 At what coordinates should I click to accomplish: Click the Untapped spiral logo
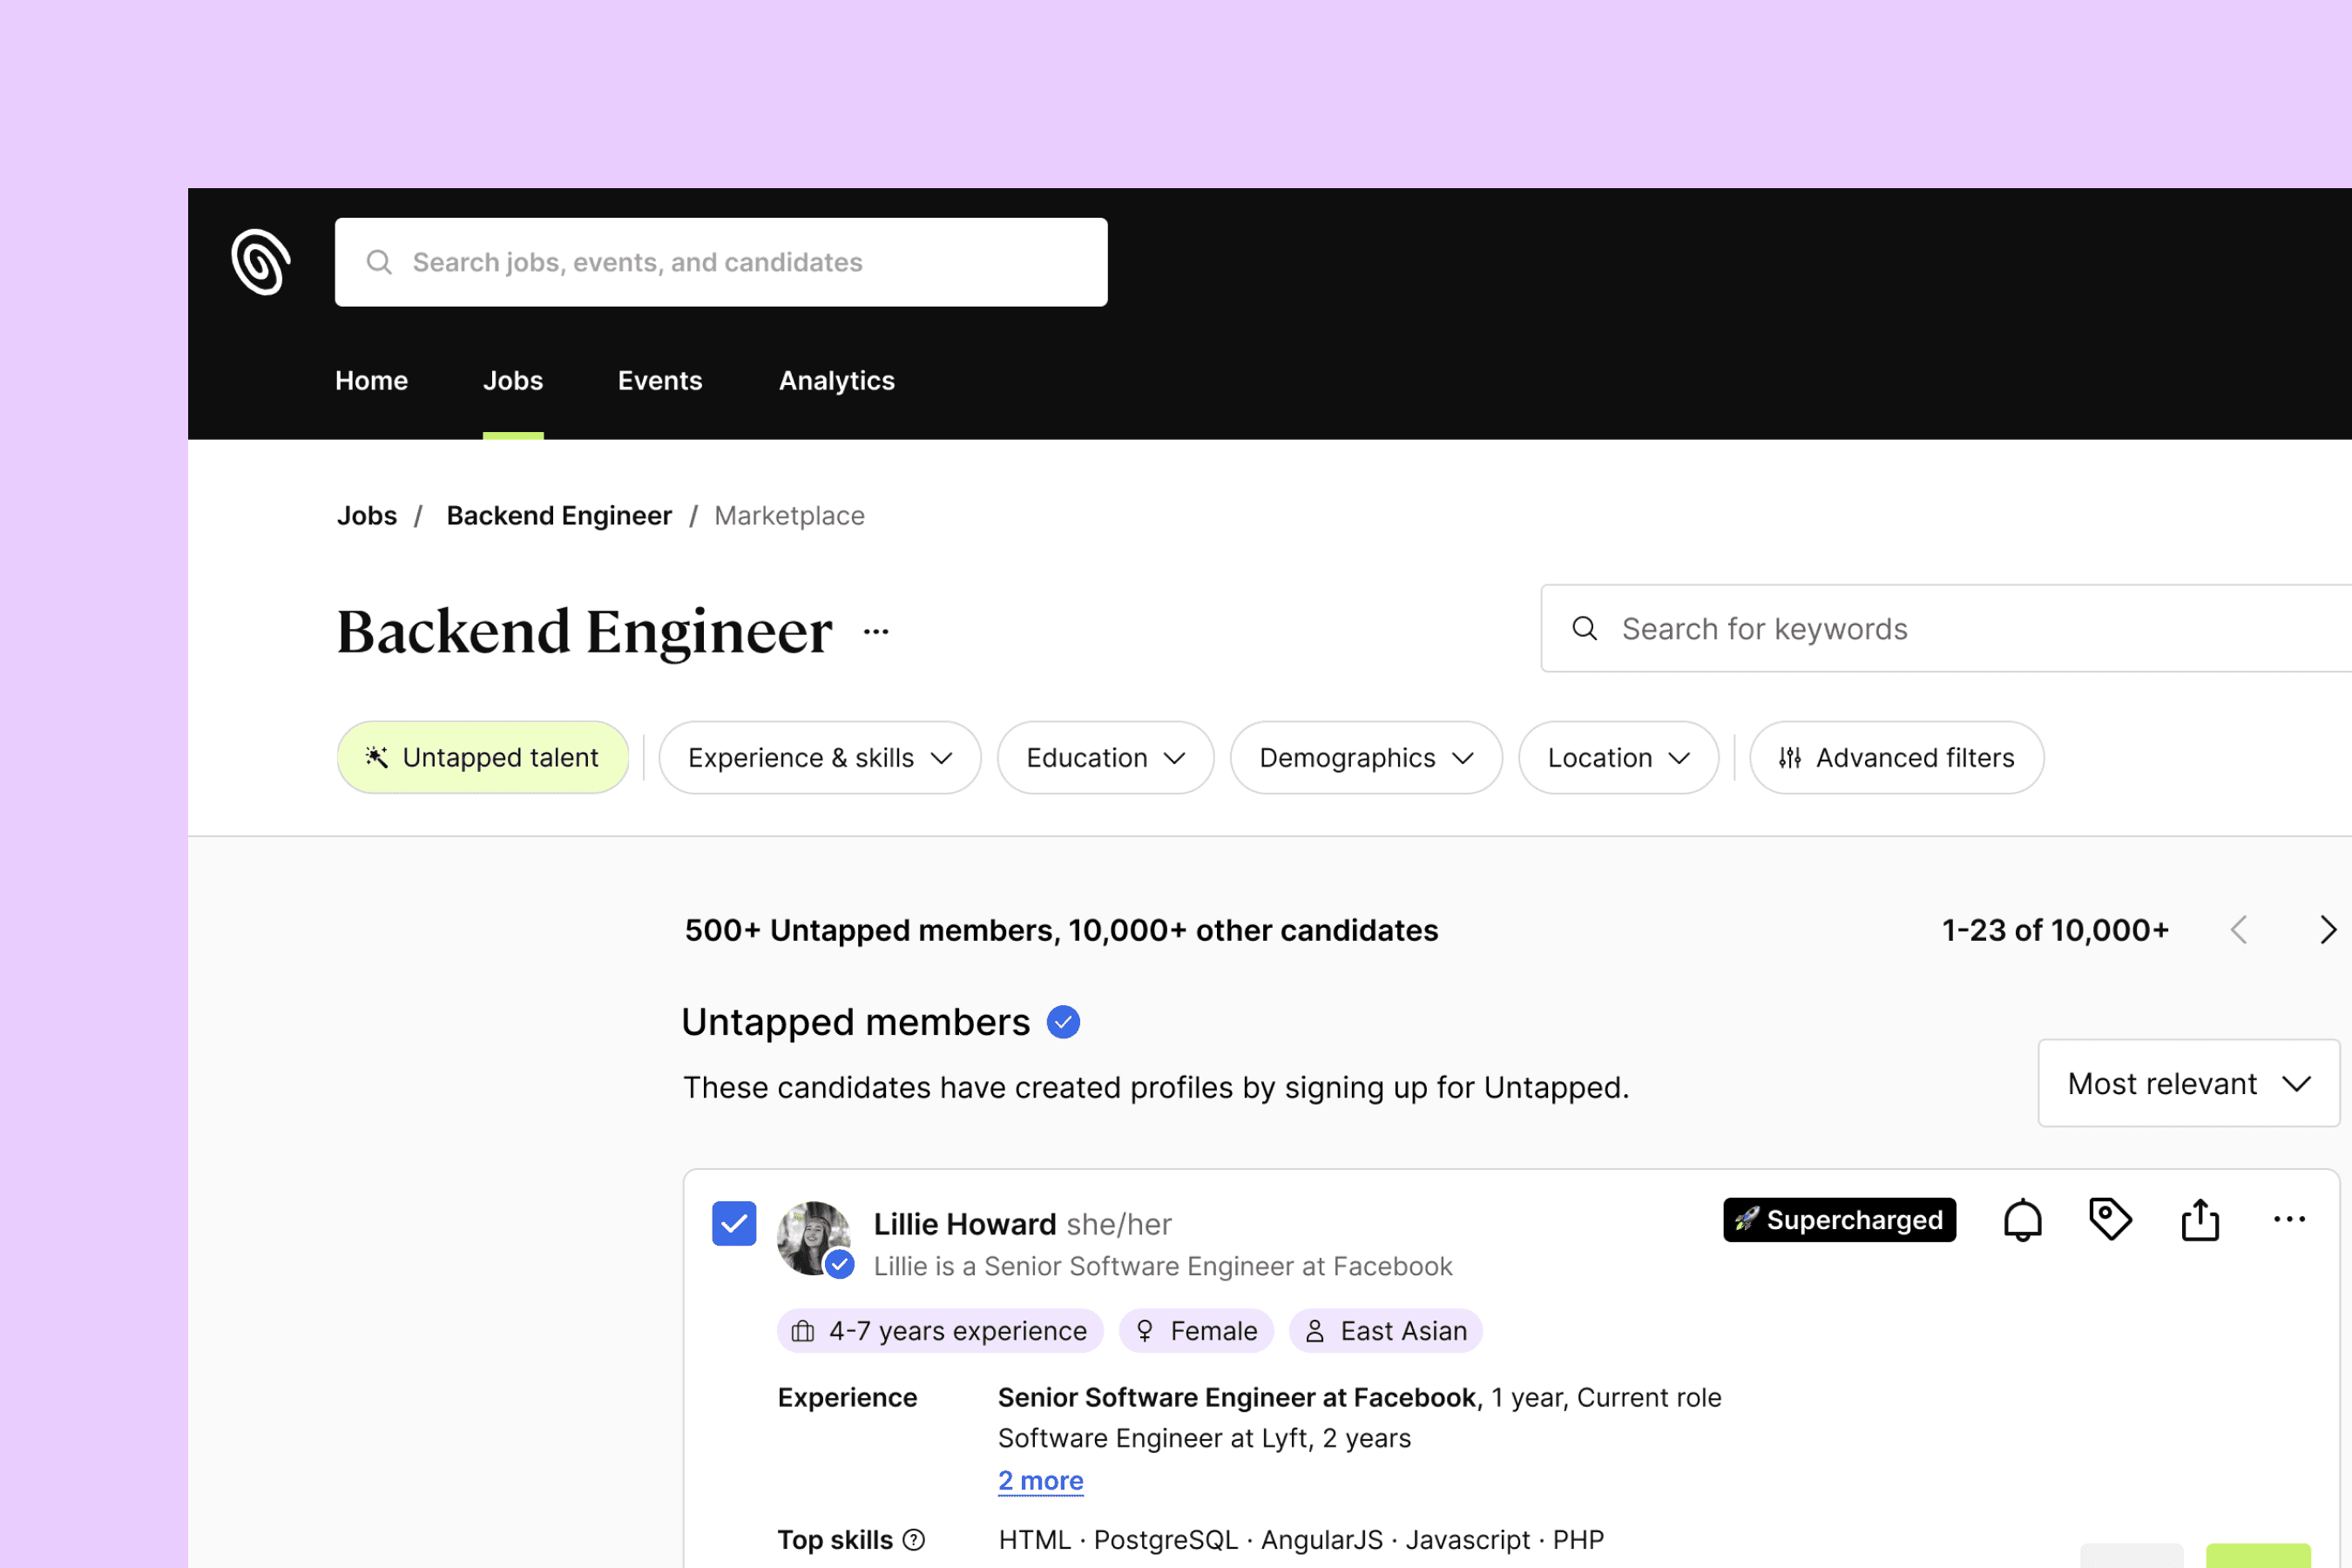tap(261, 262)
